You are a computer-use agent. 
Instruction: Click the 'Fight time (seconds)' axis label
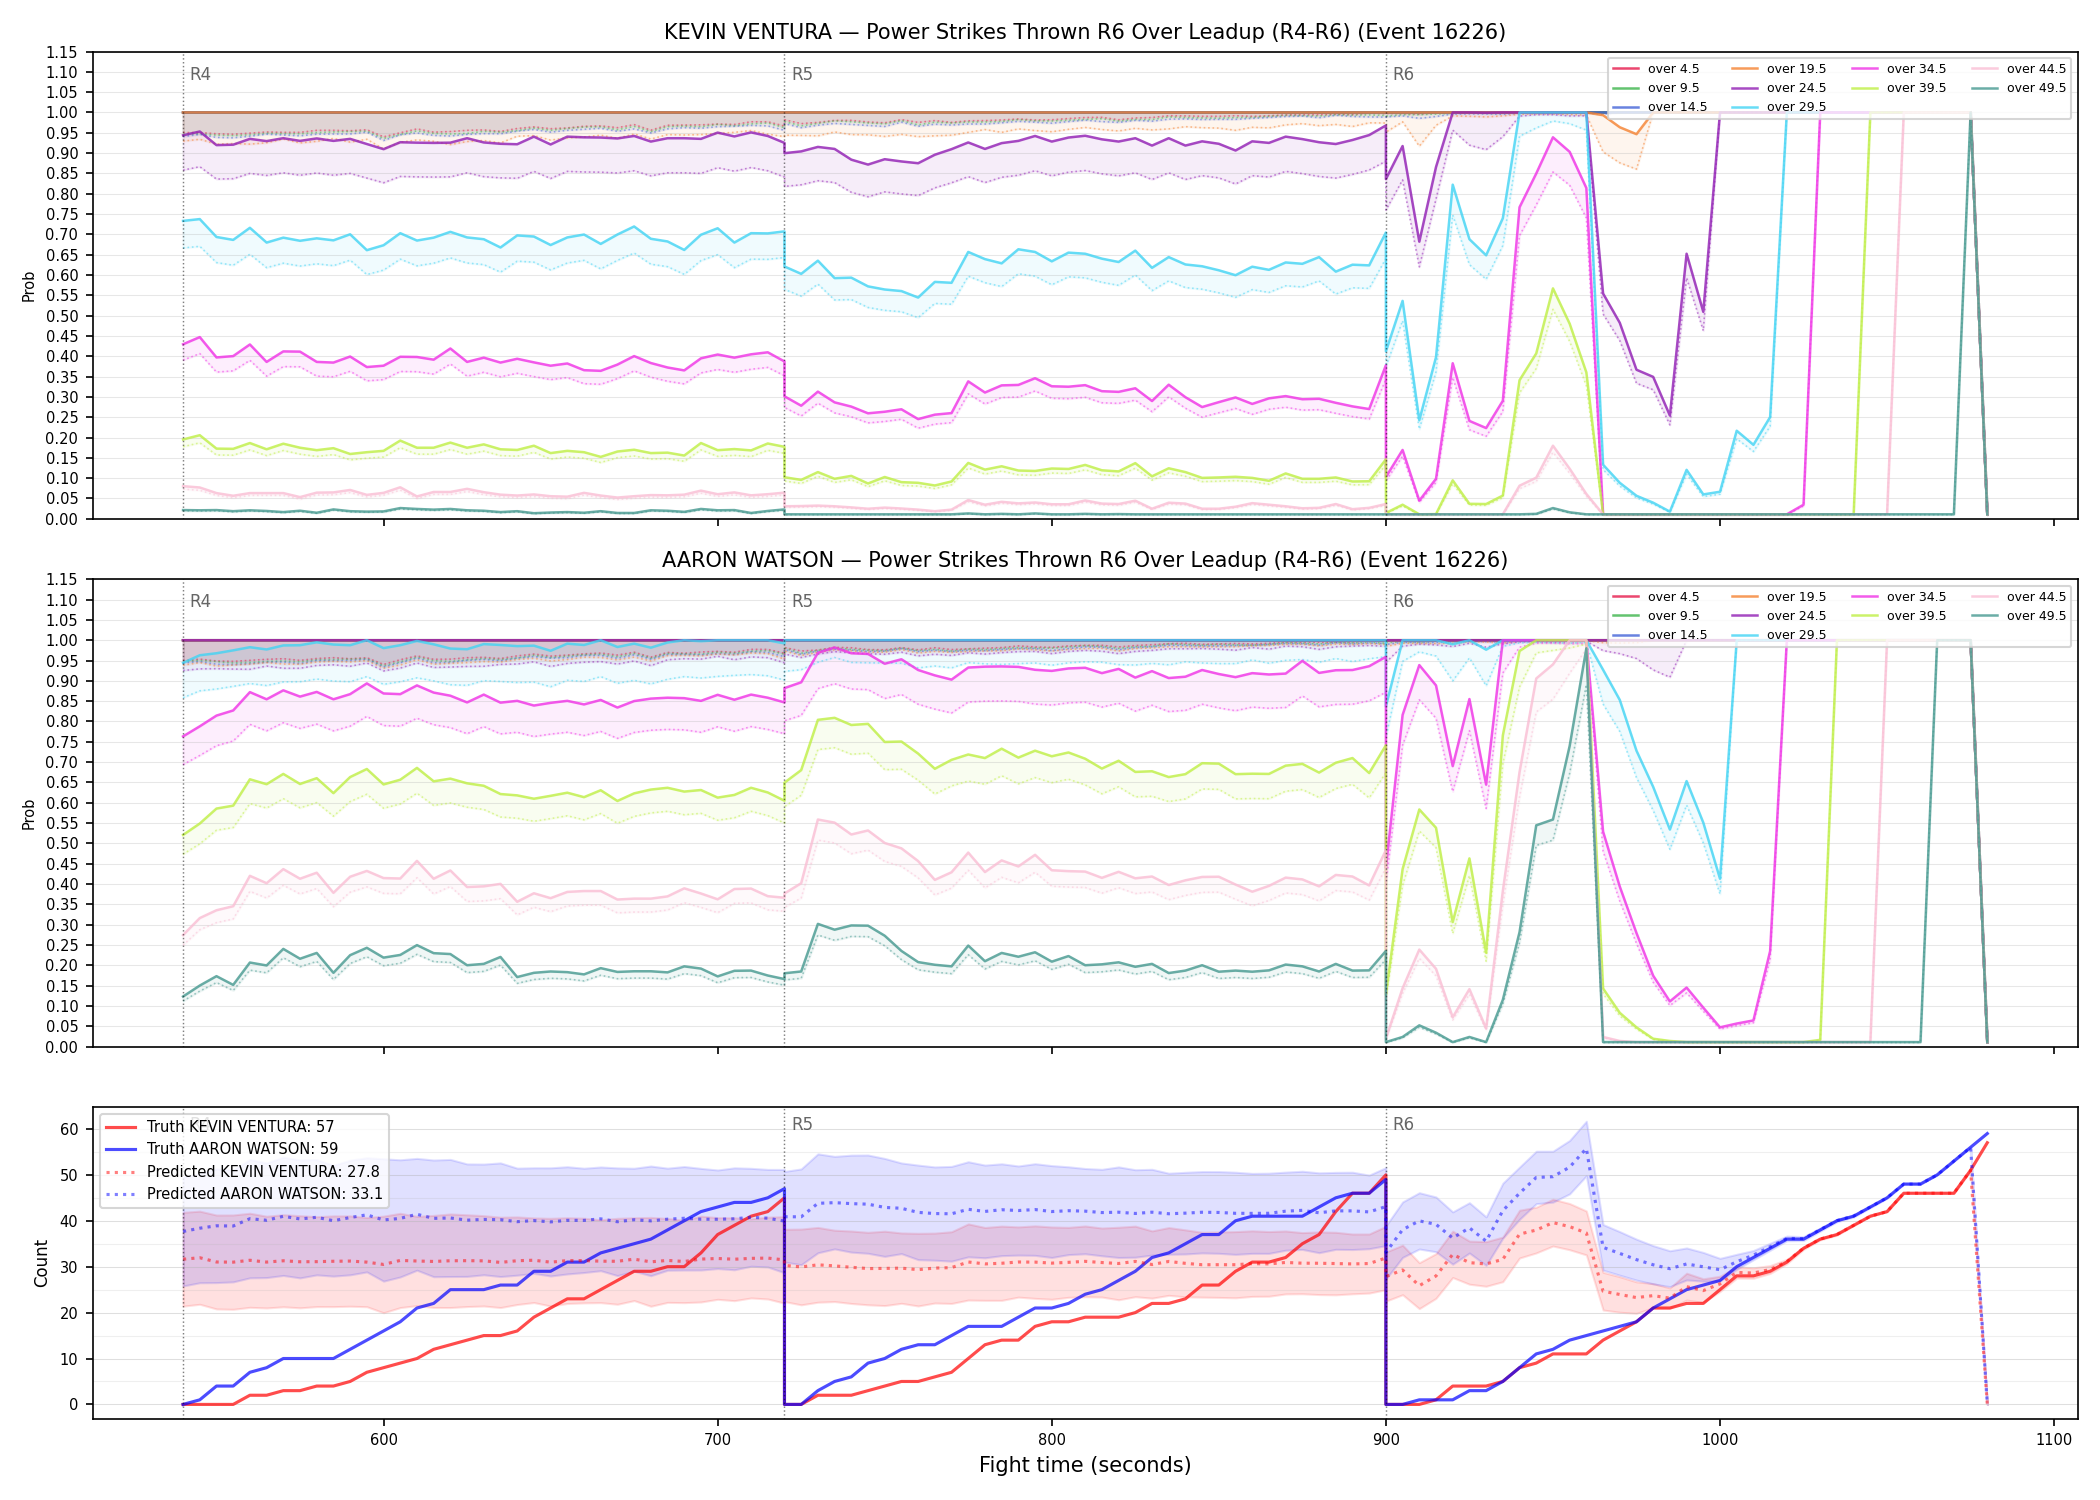point(1085,1465)
